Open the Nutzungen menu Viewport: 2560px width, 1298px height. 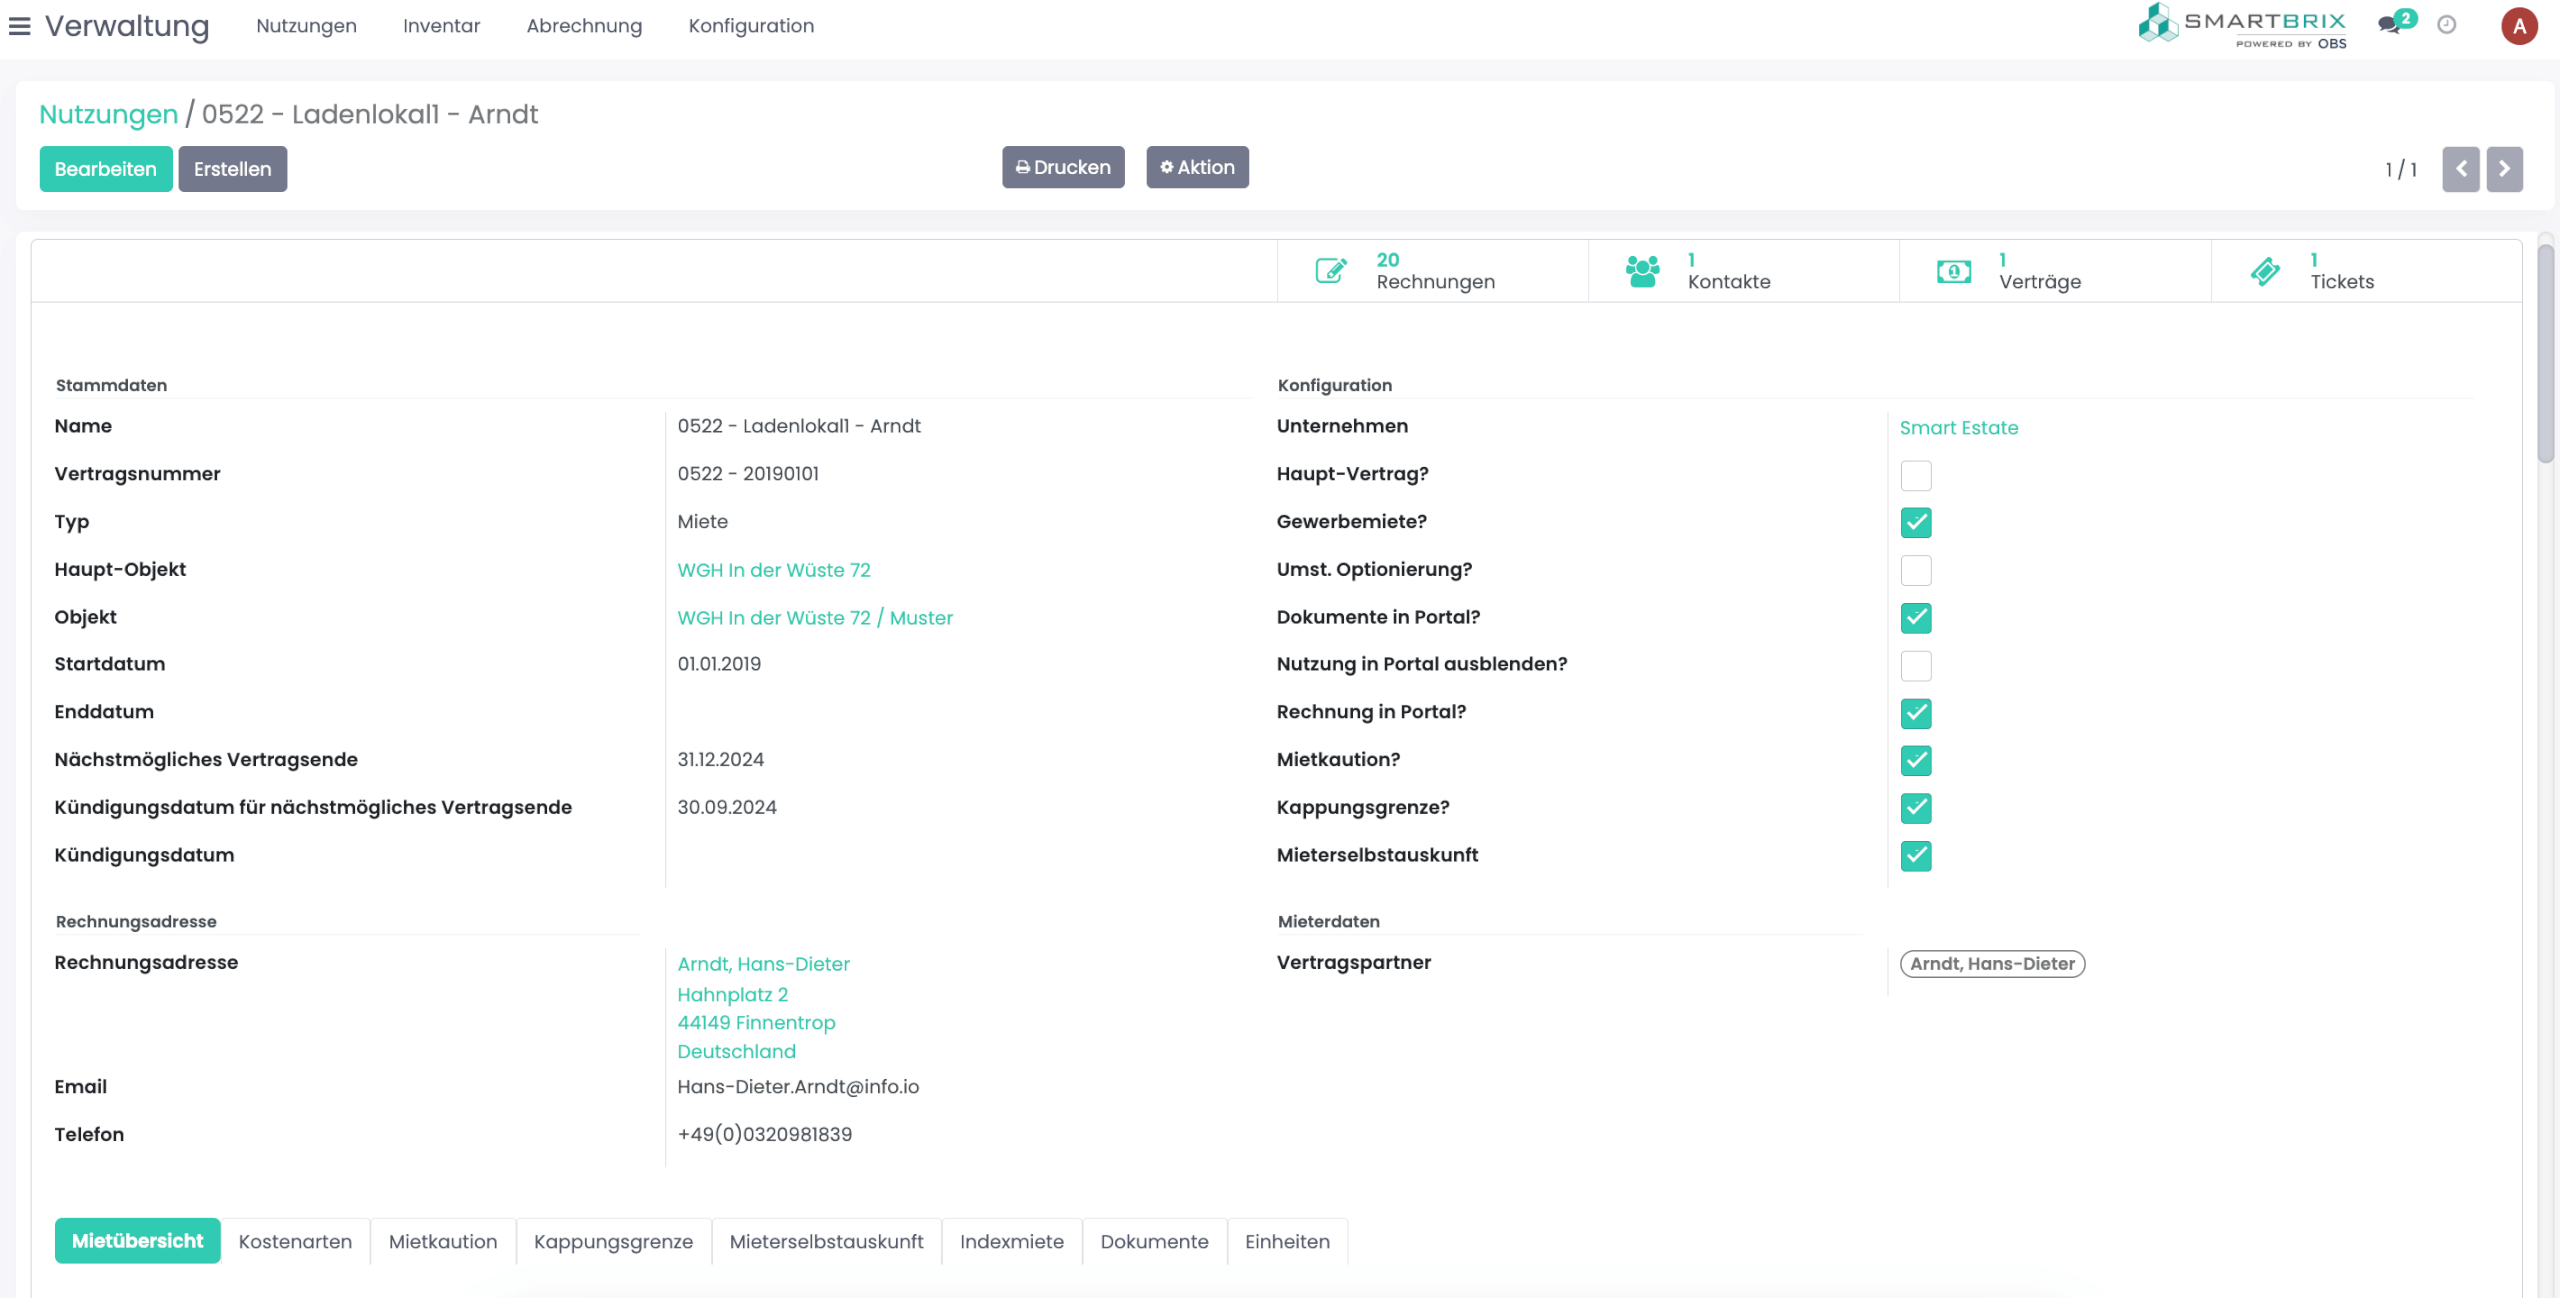tap(306, 26)
